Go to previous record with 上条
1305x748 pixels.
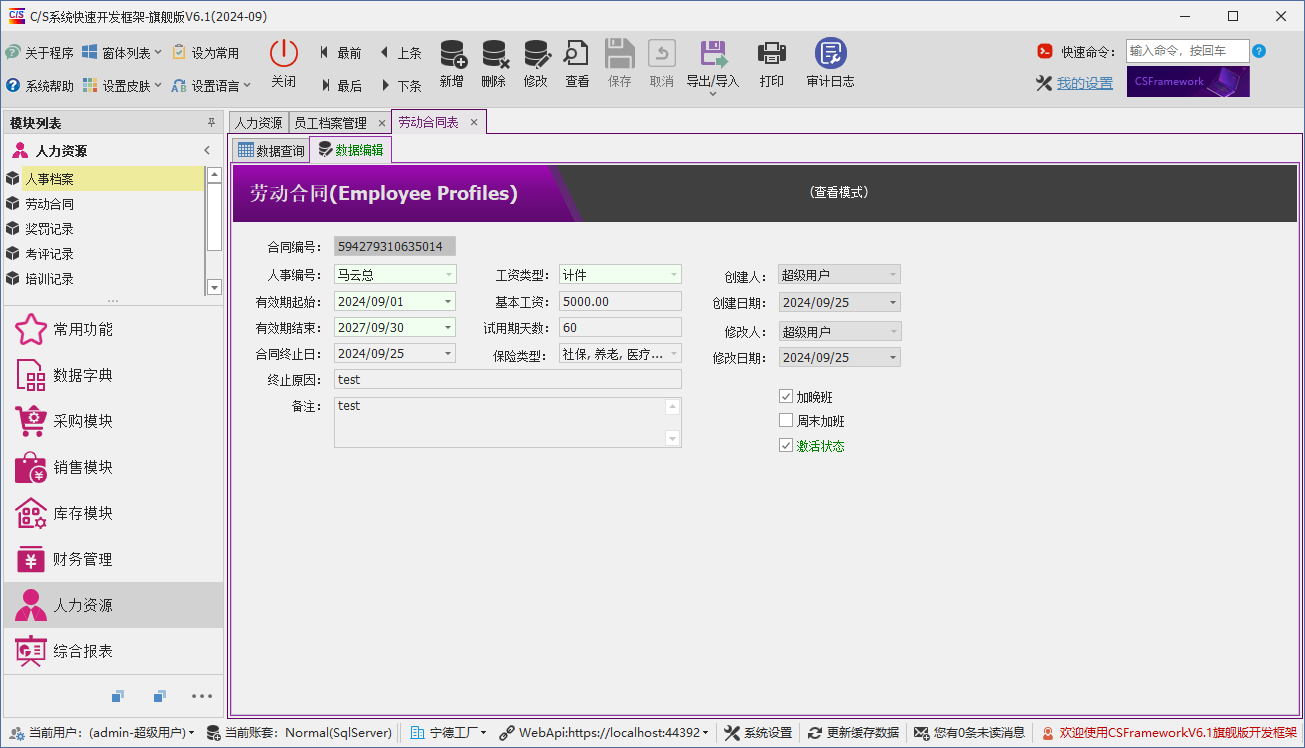tap(400, 53)
